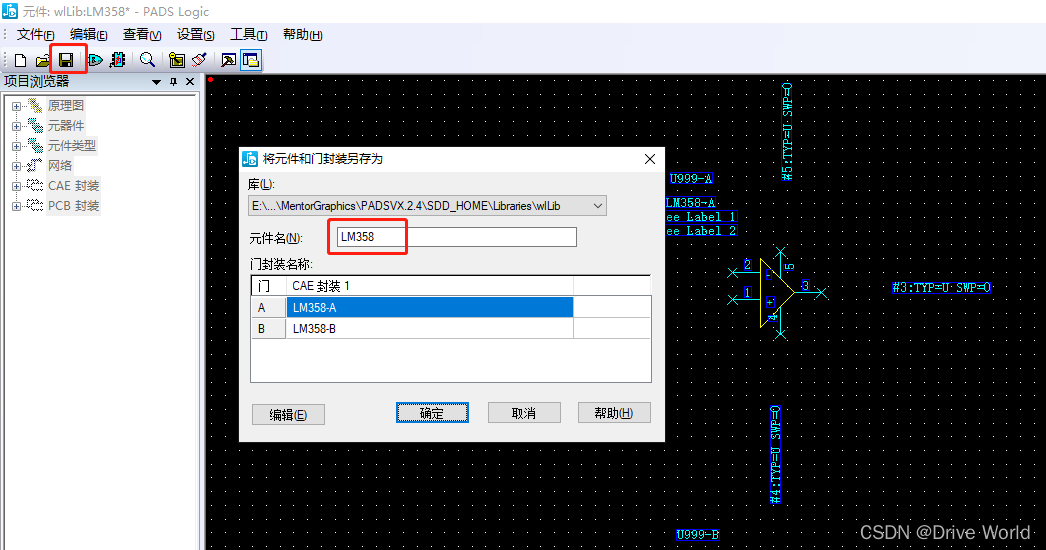Save the part with the floppy icon
The height and width of the screenshot is (550, 1046).
[66, 60]
